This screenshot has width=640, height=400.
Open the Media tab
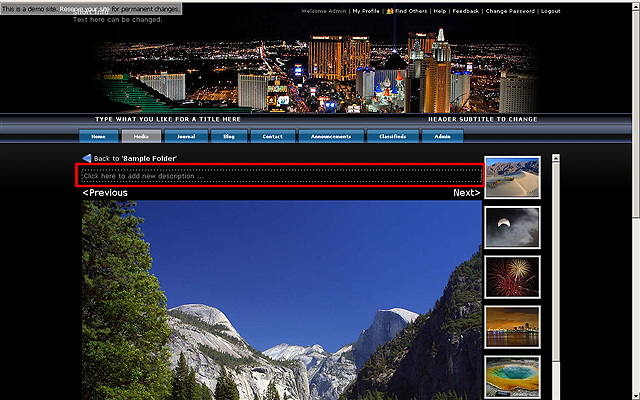click(x=141, y=136)
